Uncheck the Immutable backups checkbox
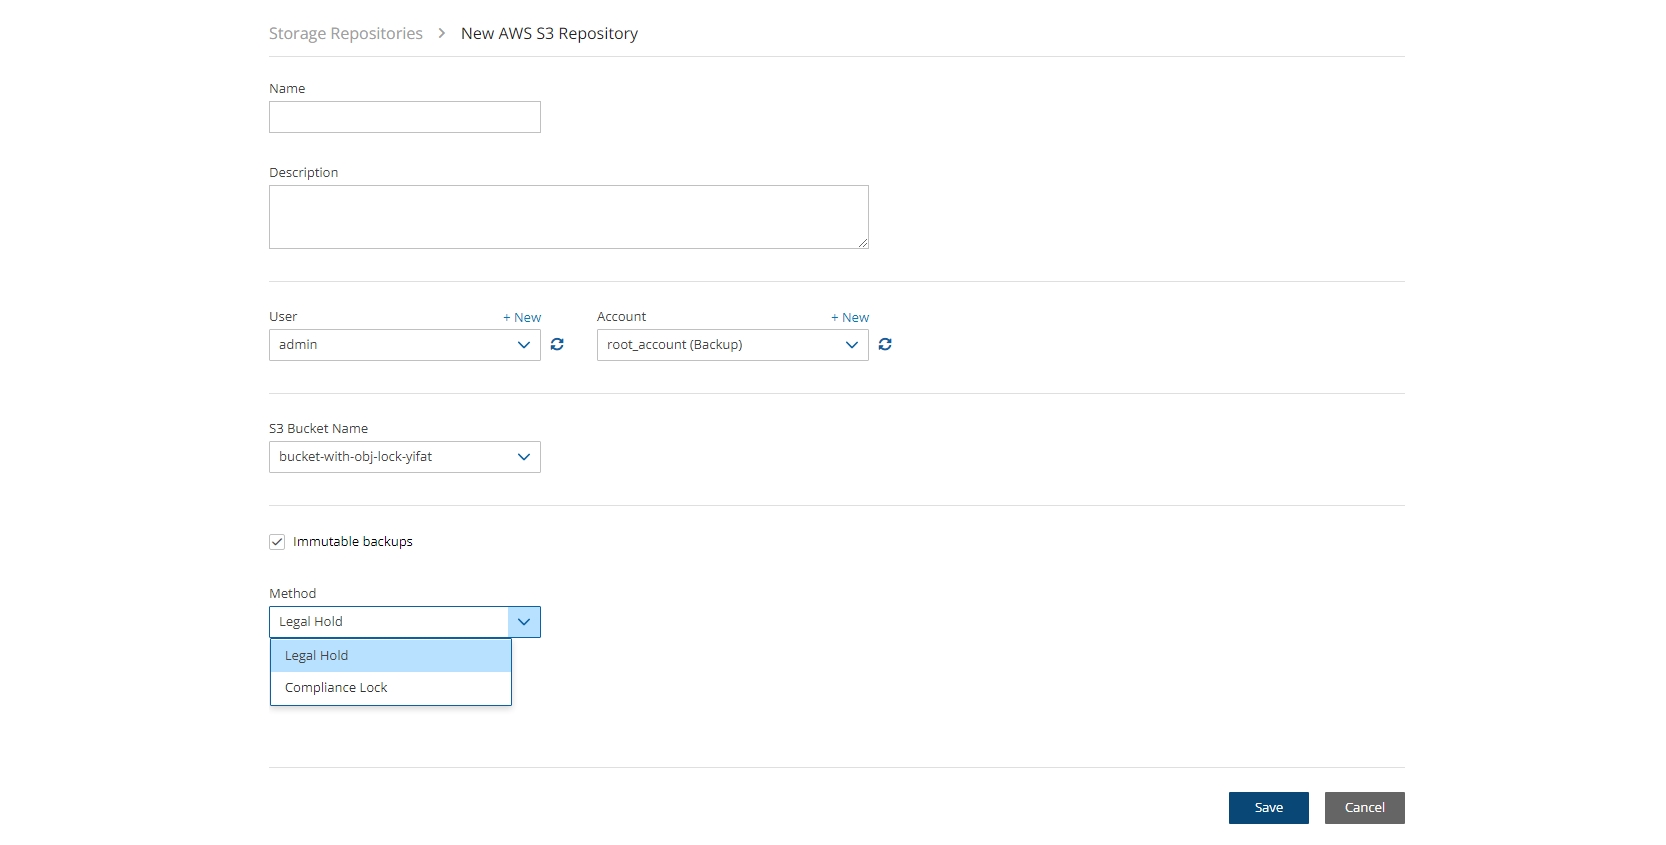 click(x=277, y=542)
